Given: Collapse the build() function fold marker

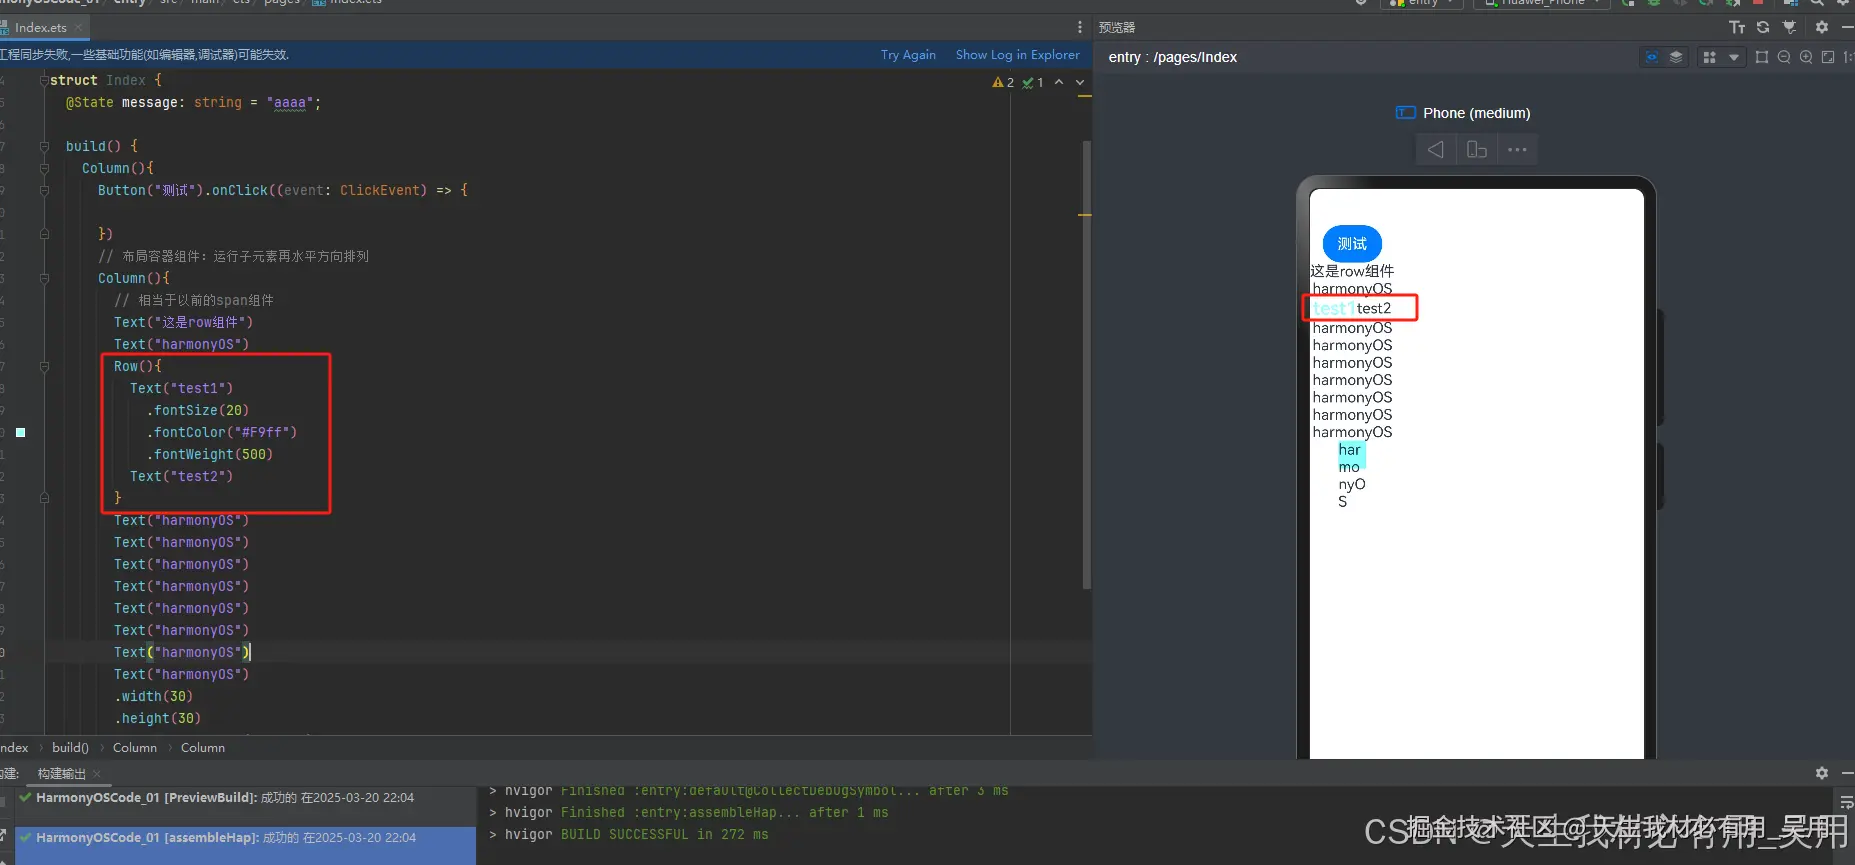Looking at the screenshot, I should tap(44, 146).
